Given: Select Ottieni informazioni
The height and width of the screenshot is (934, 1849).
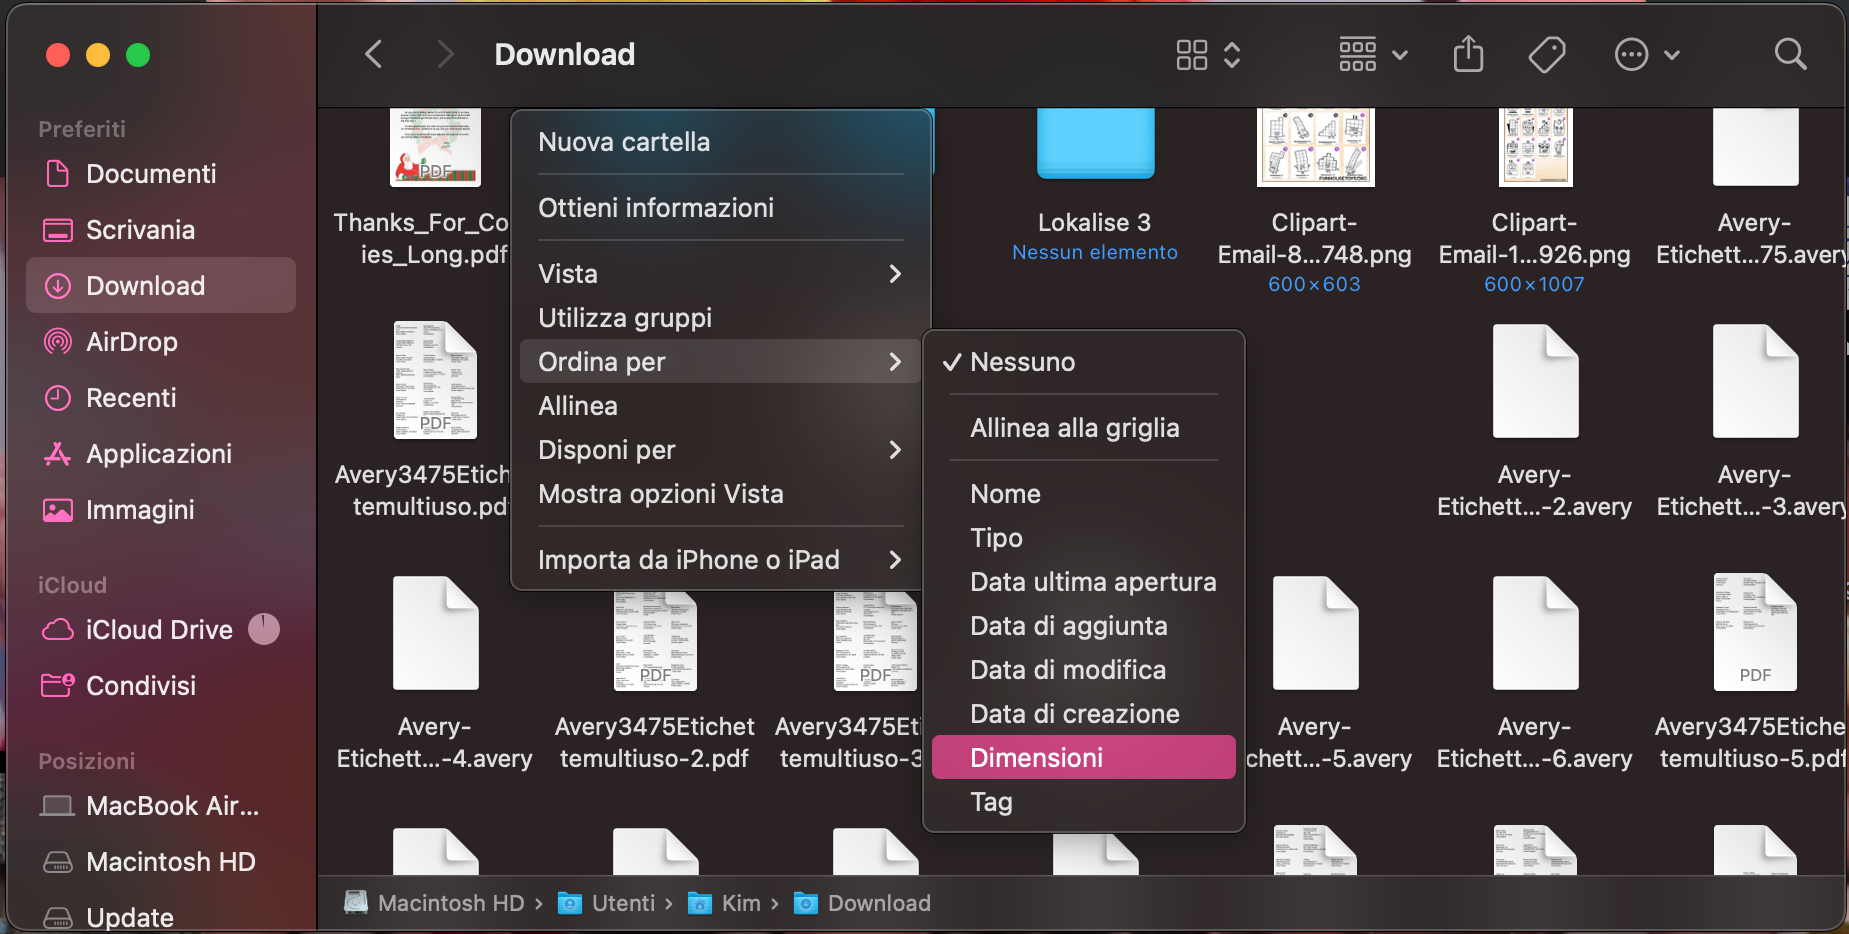Looking at the screenshot, I should 656,208.
